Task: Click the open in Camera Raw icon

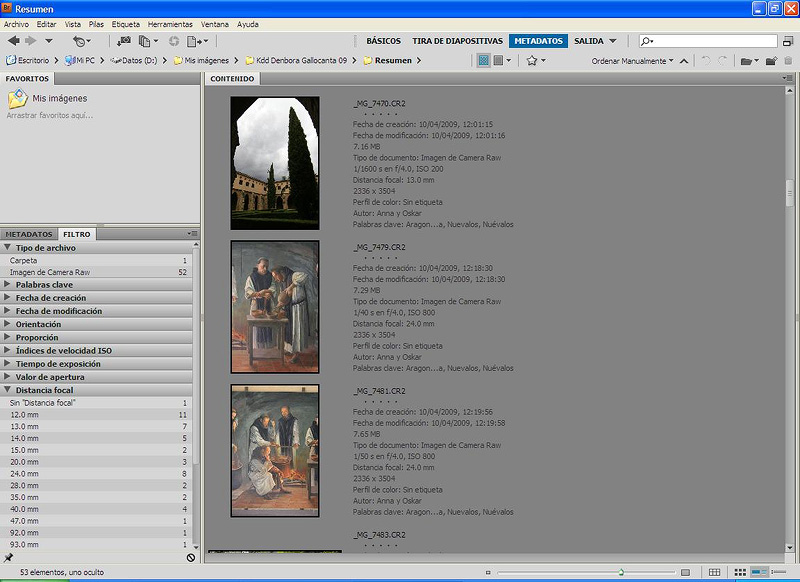Action: coord(174,41)
